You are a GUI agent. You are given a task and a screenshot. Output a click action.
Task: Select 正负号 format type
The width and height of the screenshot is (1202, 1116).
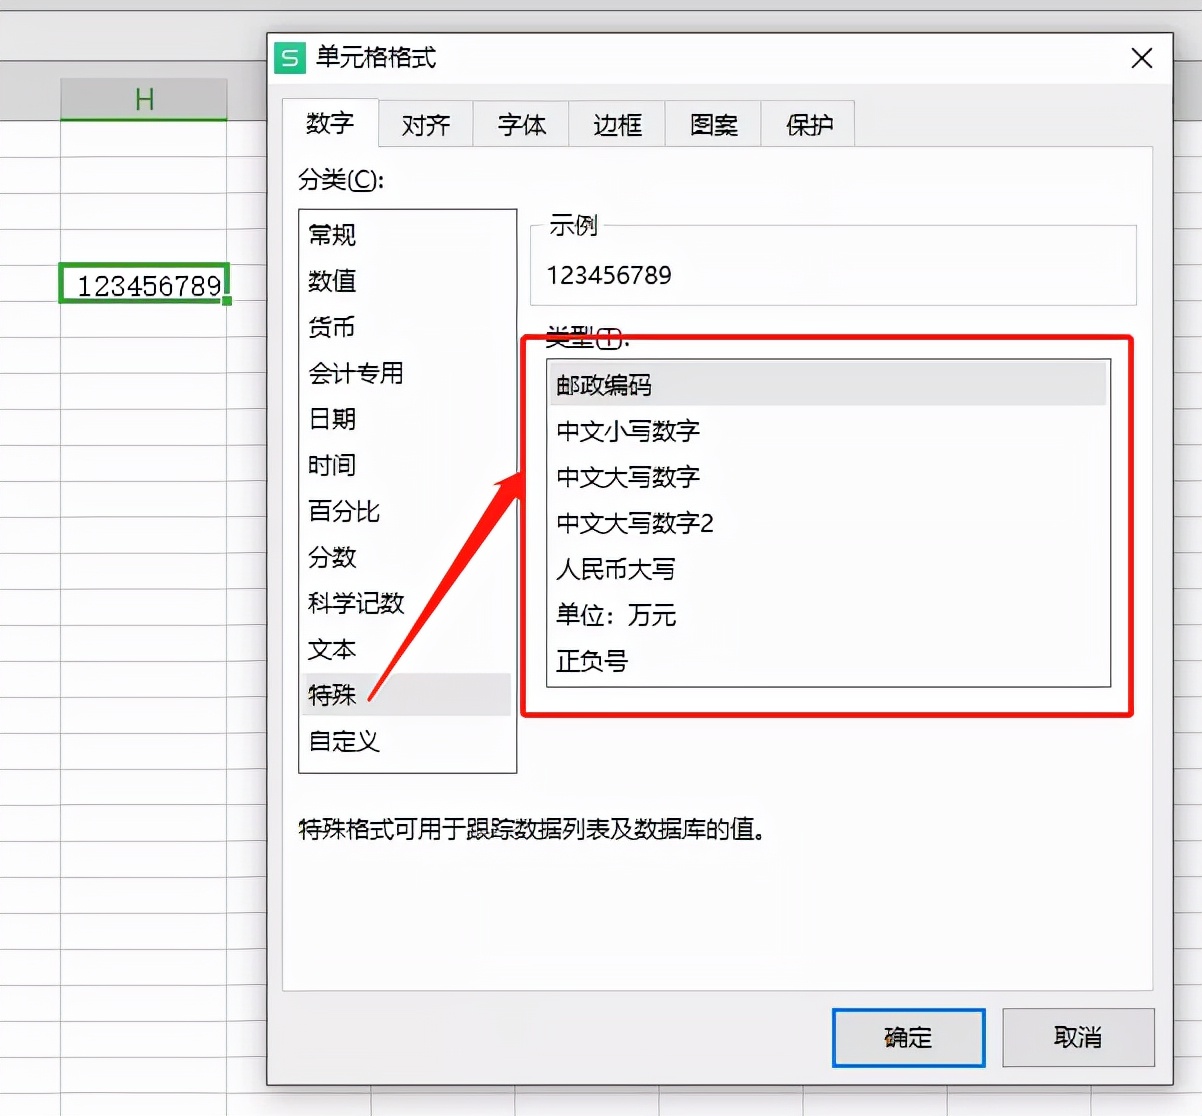coord(591,661)
